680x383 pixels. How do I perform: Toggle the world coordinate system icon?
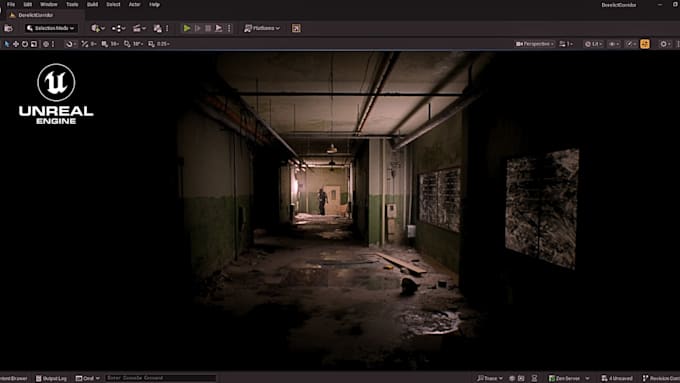46,44
